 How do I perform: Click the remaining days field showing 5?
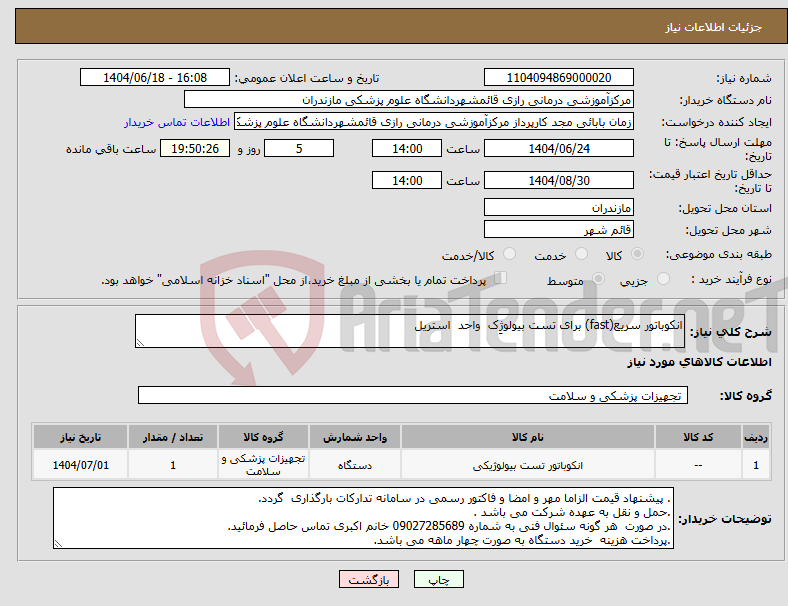pos(299,149)
